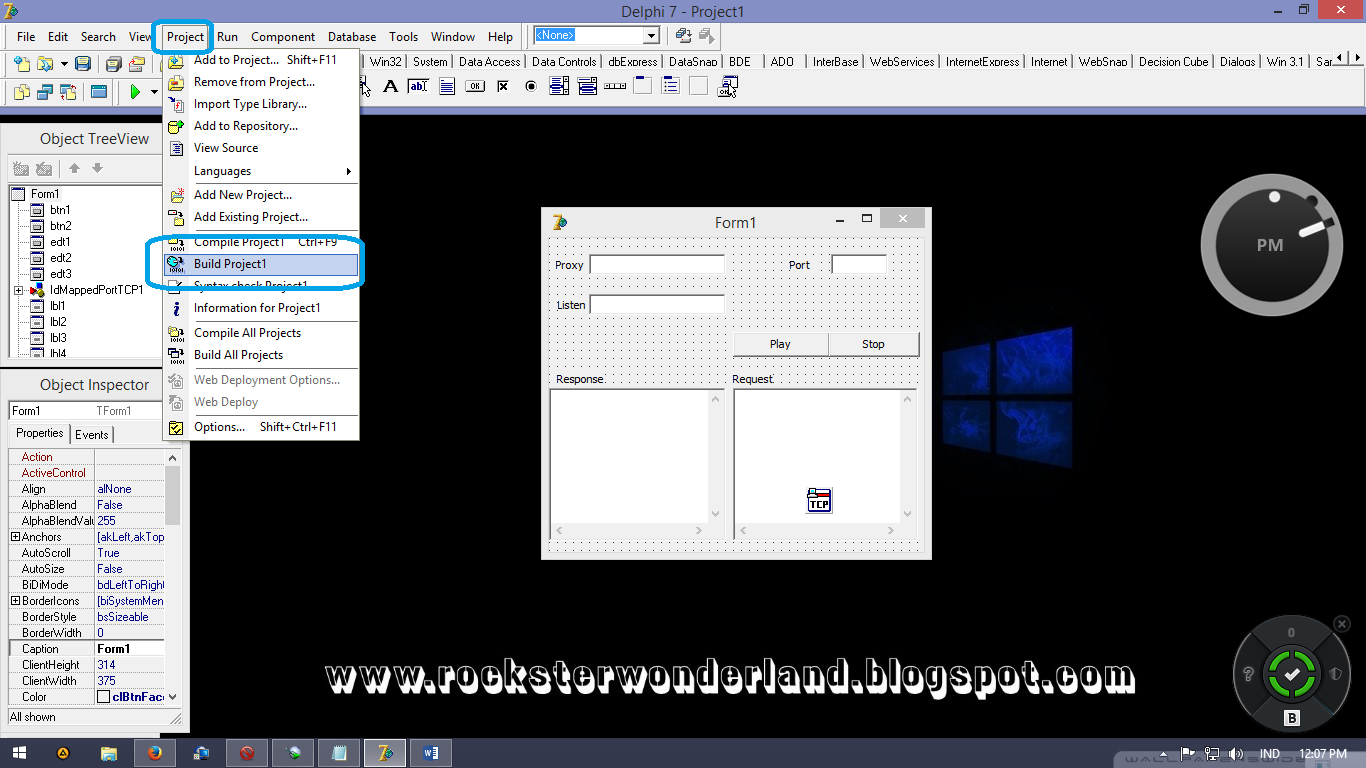Select the GroupBox component icon in palette
This screenshot has width=1366, height=768.
643,87
